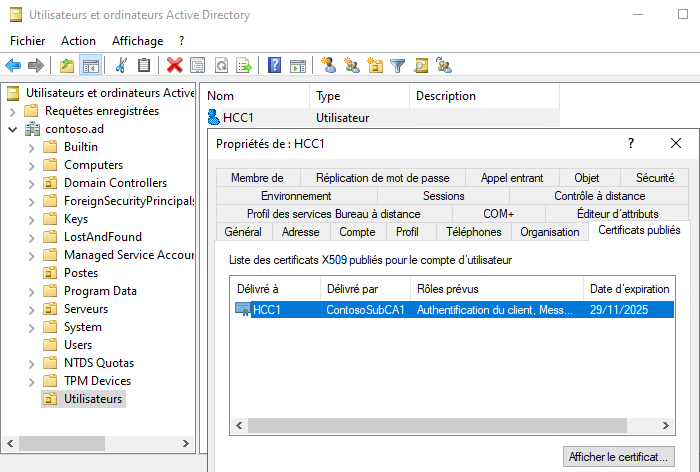Click the red Delete X icon
Viewport: 700px width, 472px height.
coord(174,66)
